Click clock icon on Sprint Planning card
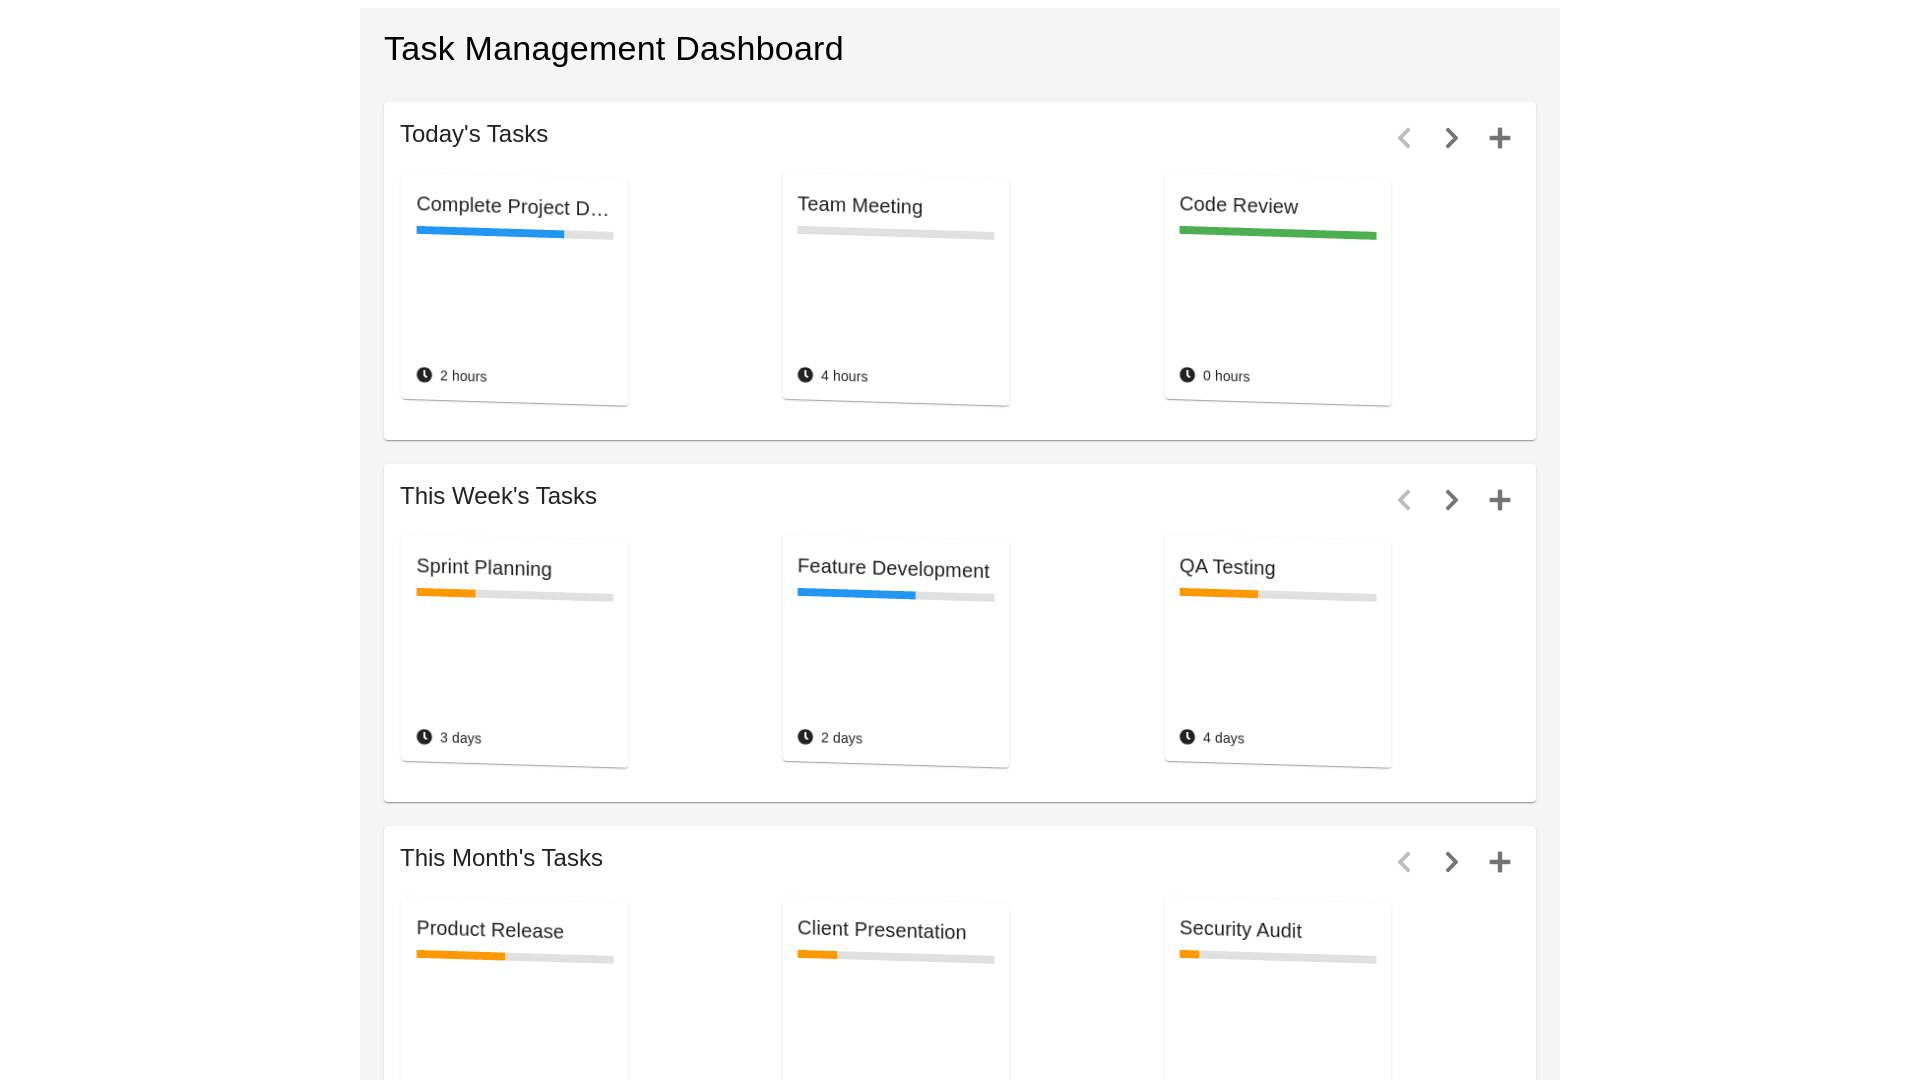 point(424,737)
